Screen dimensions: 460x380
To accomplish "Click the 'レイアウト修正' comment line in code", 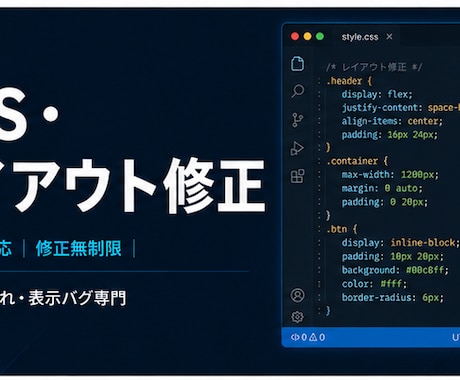I will [x=374, y=67].
